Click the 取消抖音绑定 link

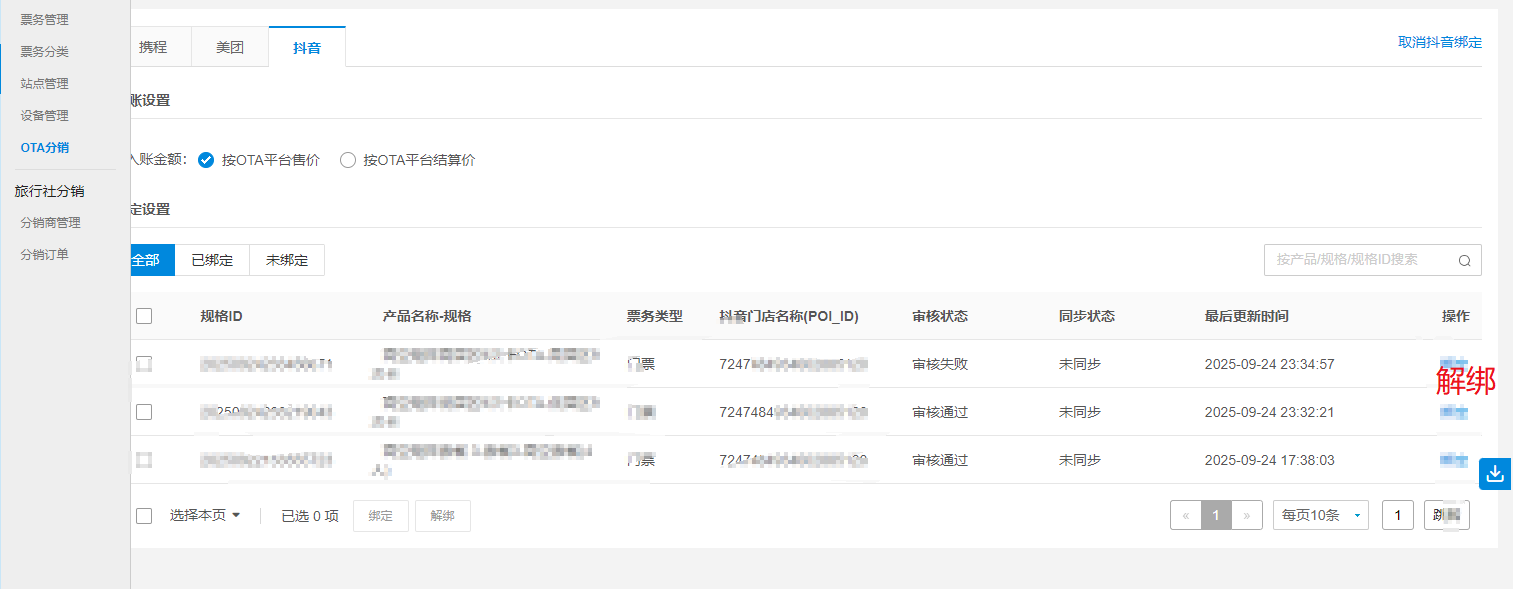(x=1439, y=42)
